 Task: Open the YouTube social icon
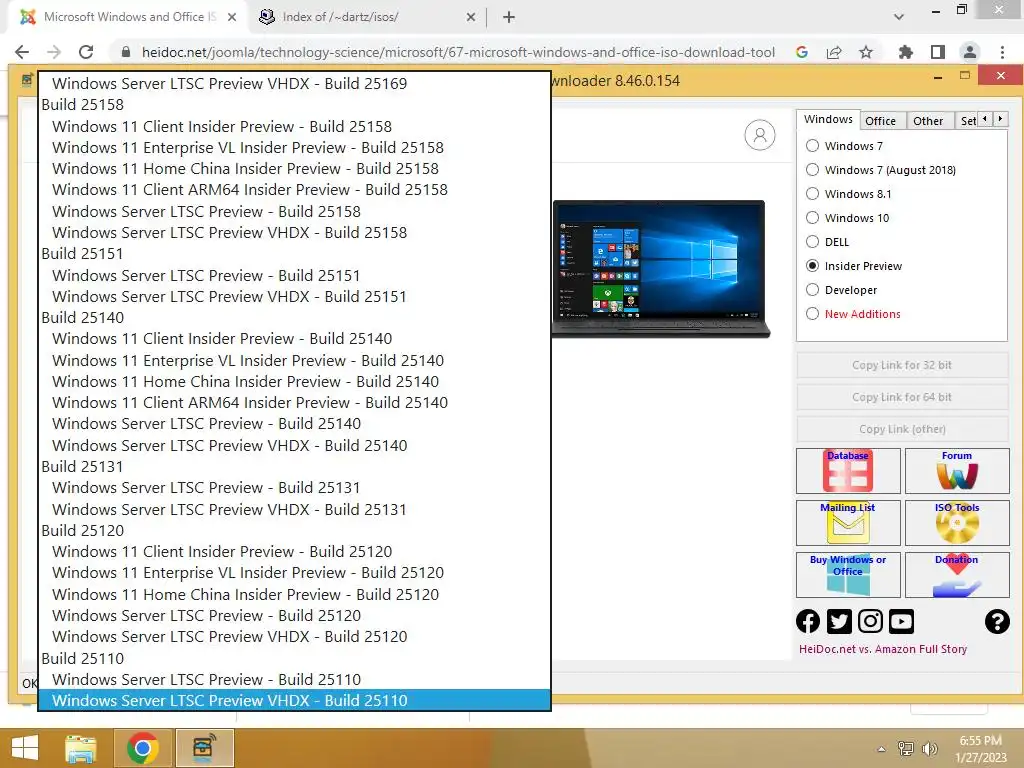(901, 621)
